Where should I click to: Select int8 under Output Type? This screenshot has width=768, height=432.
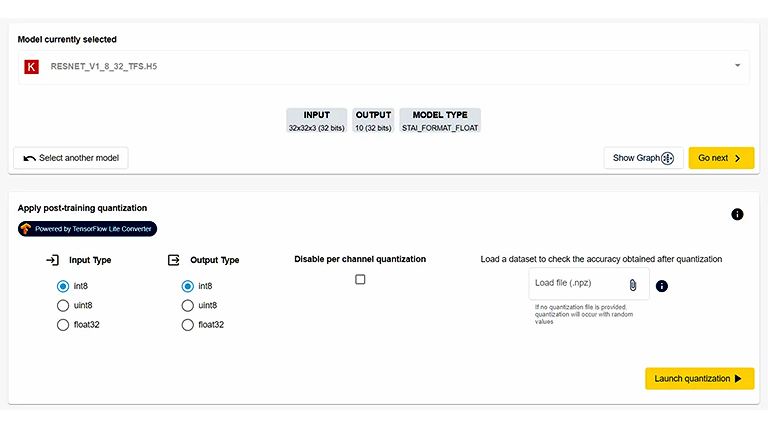click(187, 286)
